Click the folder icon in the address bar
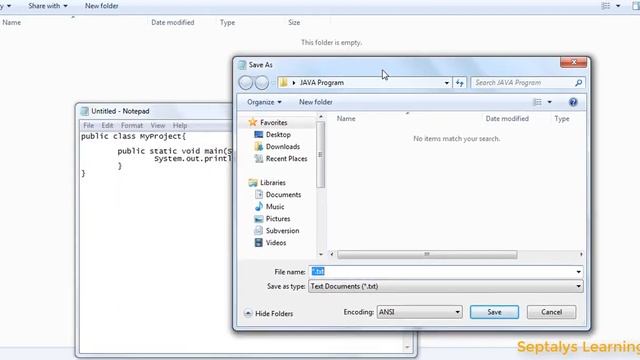Image resolution: width=640 pixels, height=360 pixels. point(283,82)
